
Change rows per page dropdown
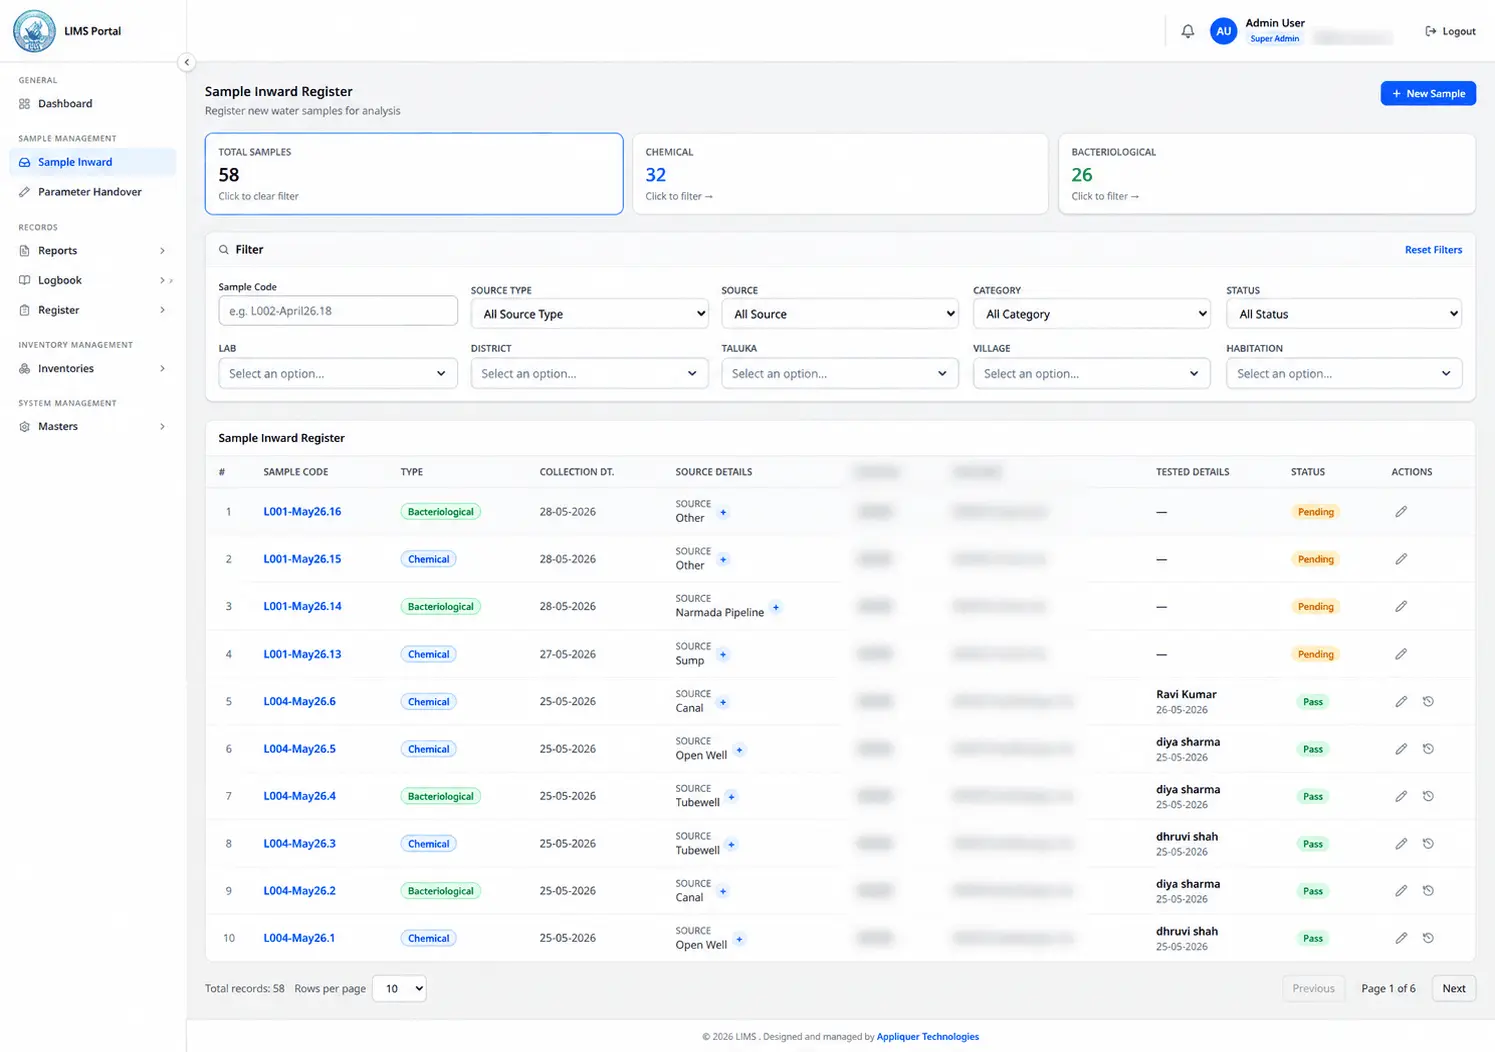(399, 989)
